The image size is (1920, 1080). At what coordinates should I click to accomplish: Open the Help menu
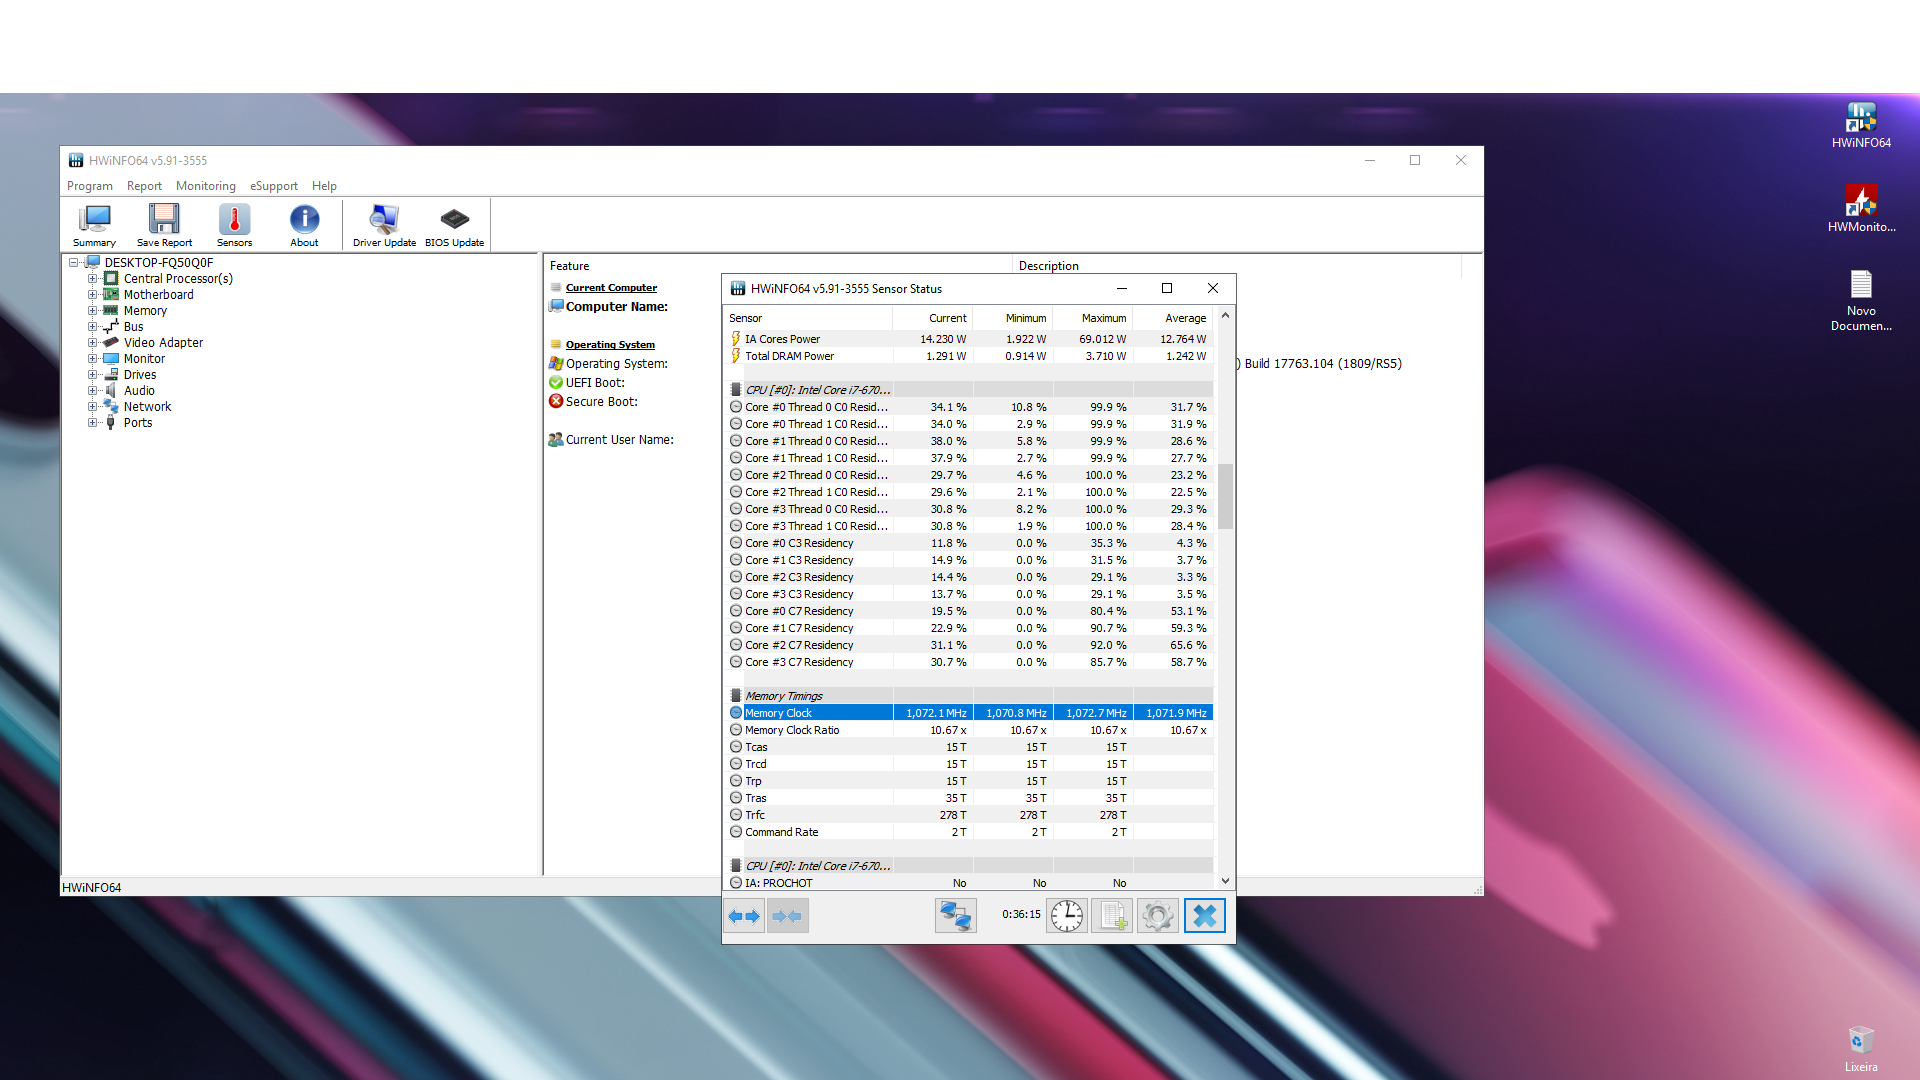(324, 186)
